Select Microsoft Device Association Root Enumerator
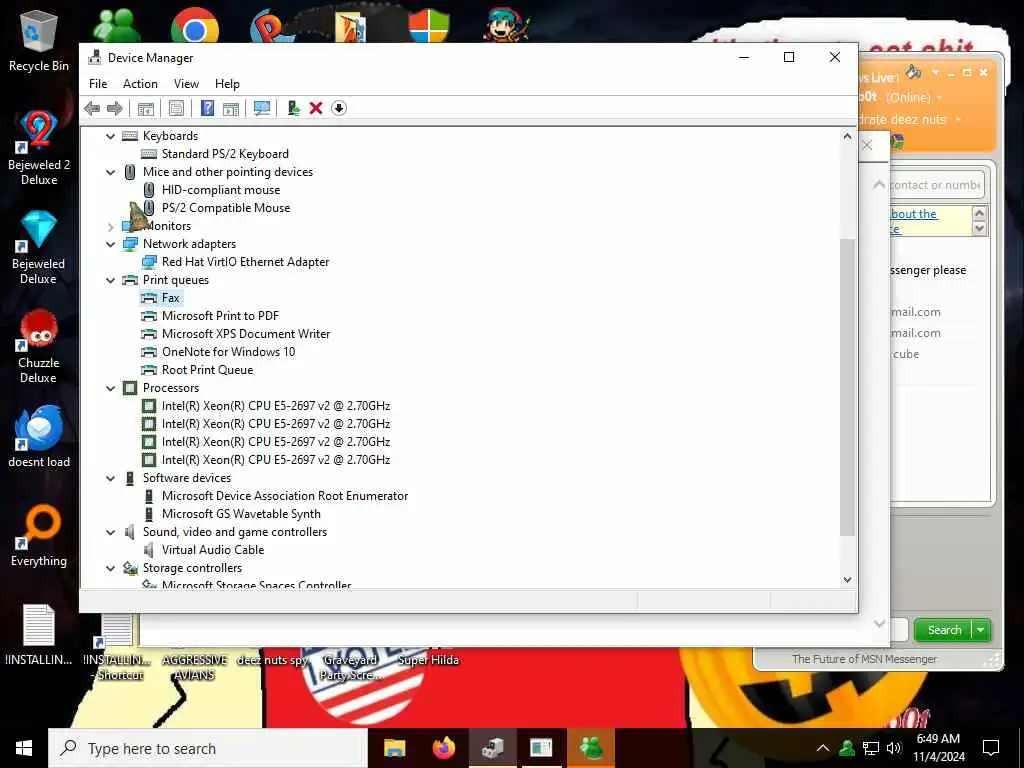 tap(285, 496)
